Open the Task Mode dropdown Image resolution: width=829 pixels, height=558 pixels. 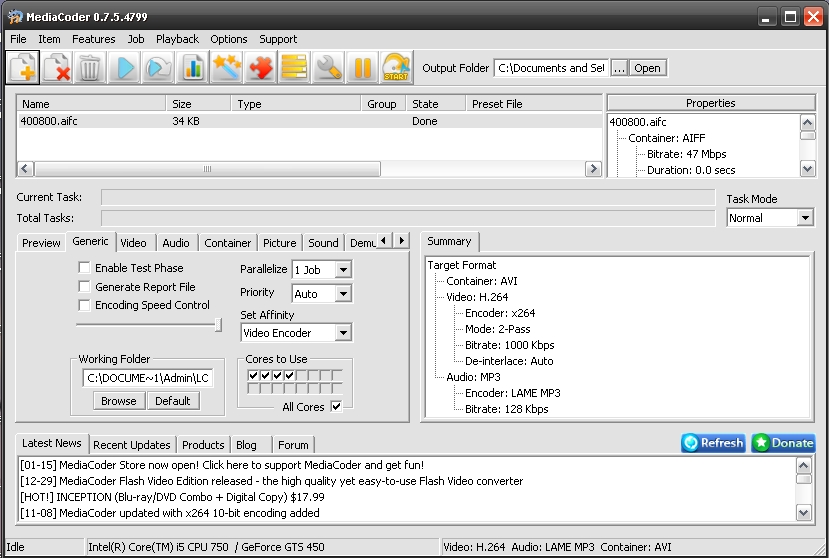[x=805, y=217]
